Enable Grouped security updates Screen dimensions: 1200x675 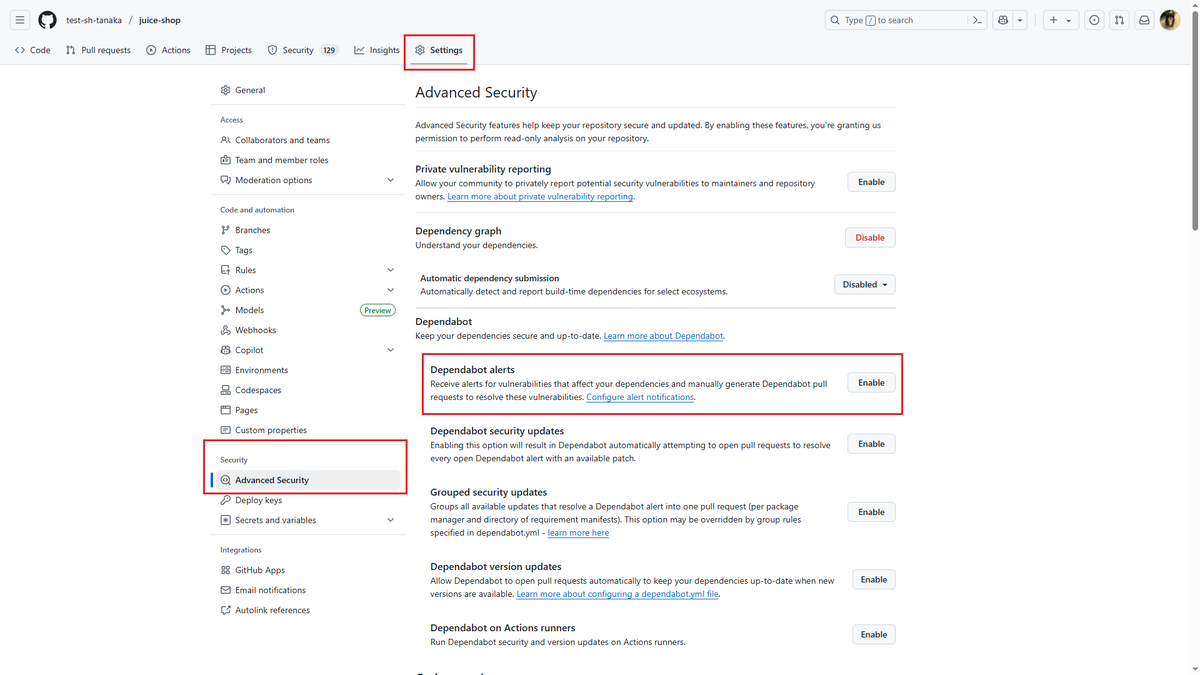click(871, 512)
